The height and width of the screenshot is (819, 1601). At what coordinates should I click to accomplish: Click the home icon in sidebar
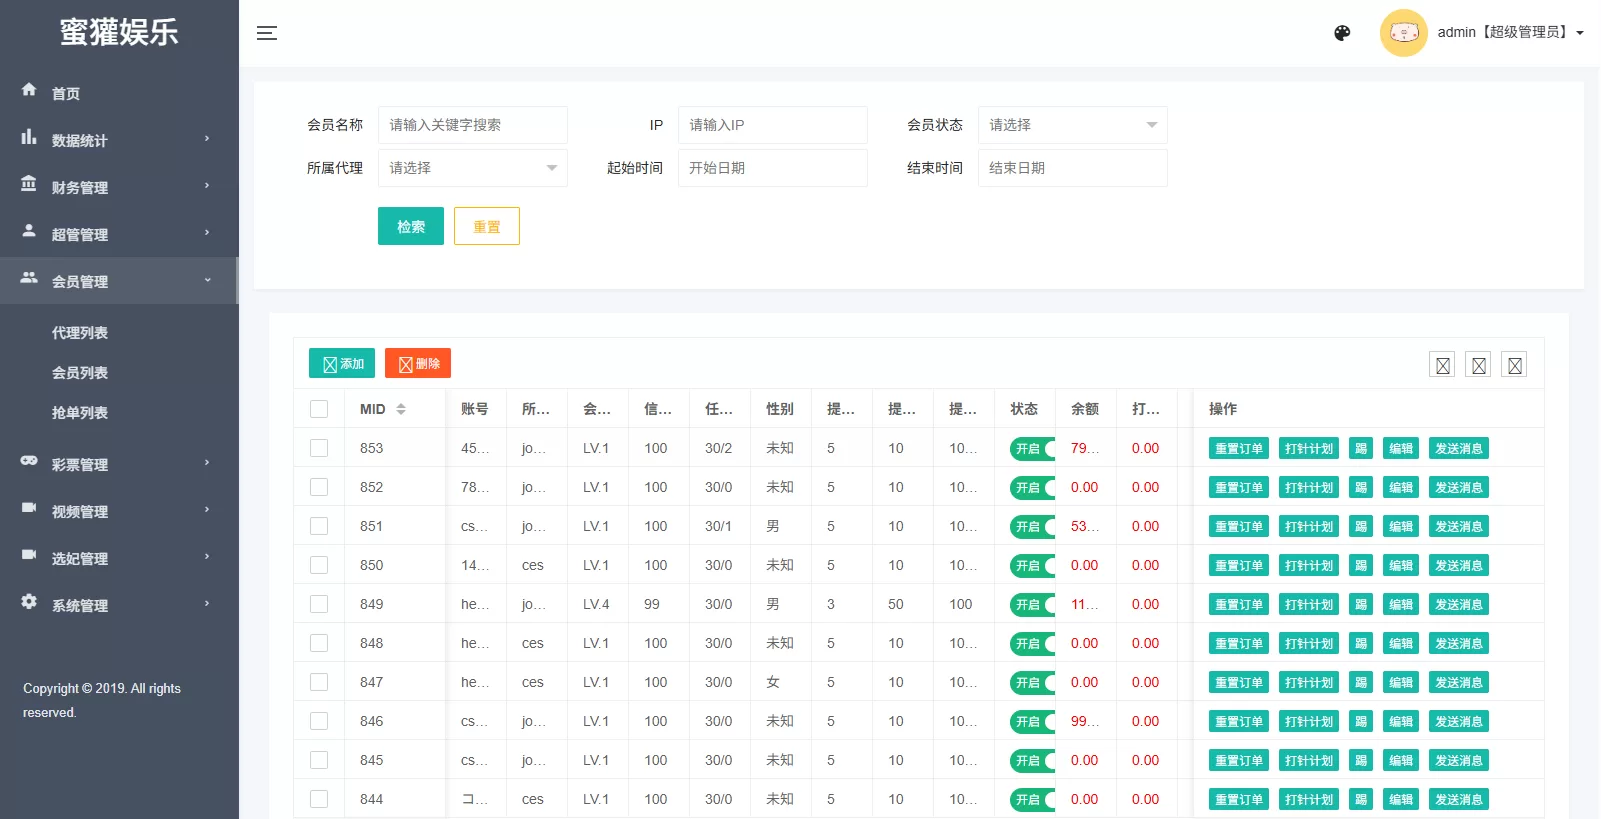point(29,90)
